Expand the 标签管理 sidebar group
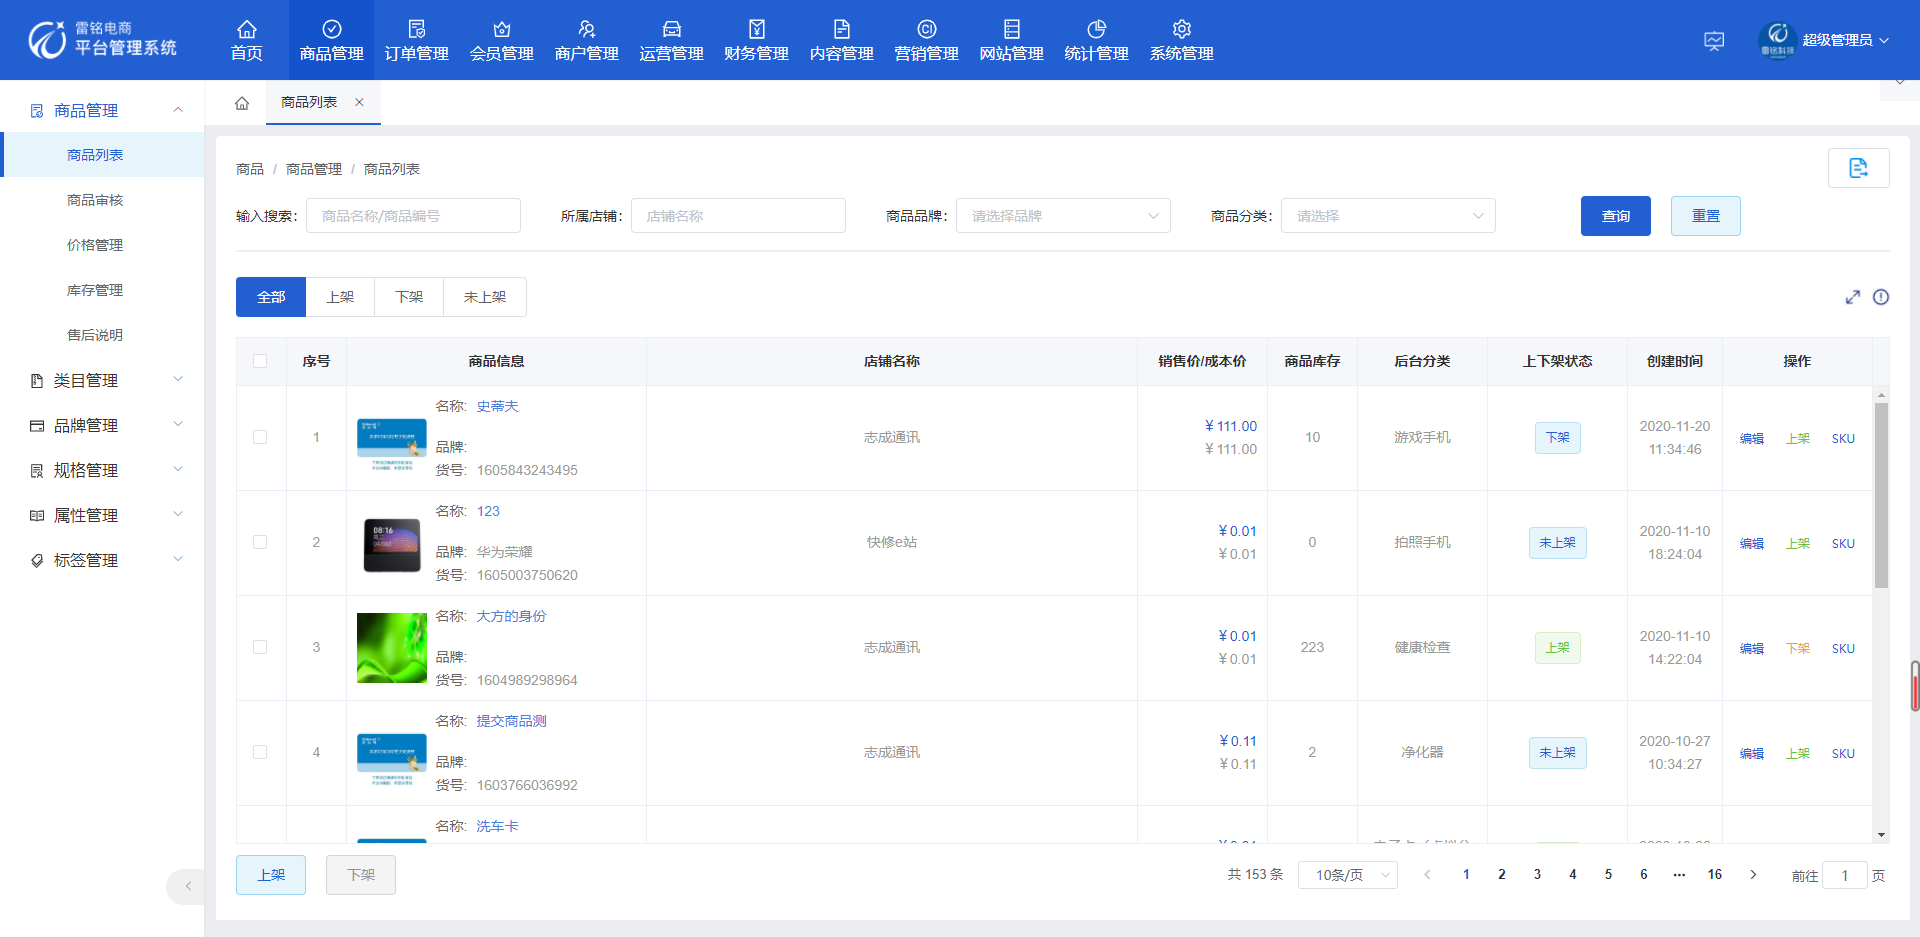 click(102, 560)
